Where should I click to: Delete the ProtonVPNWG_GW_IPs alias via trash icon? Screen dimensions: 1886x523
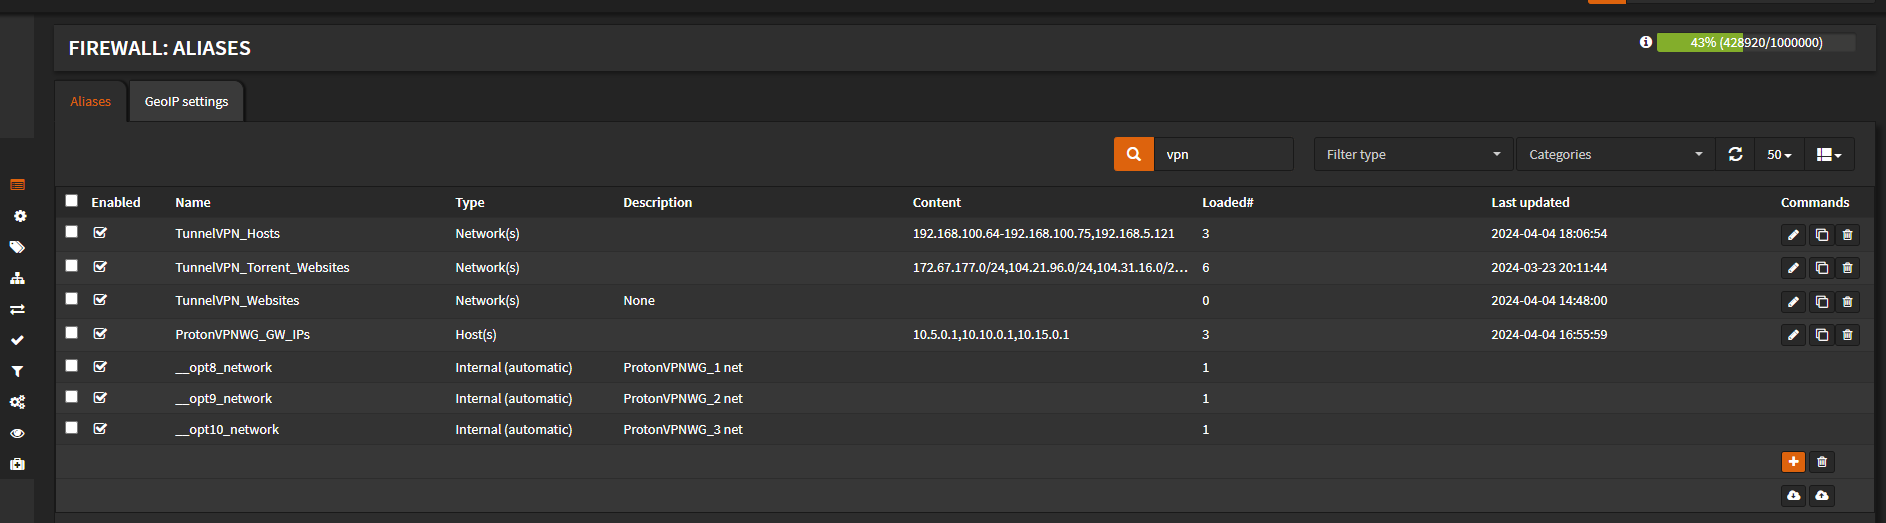tap(1847, 335)
